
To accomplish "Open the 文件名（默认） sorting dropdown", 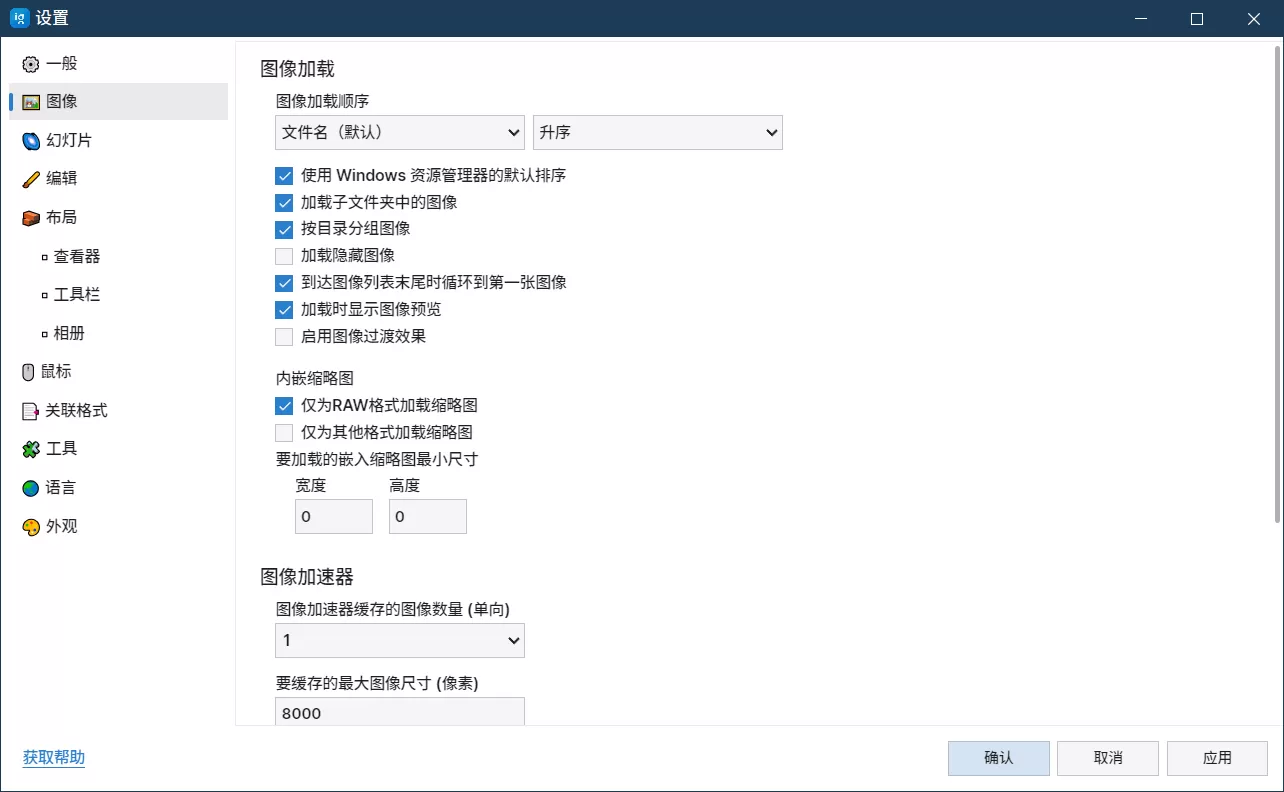I will tap(399, 132).
